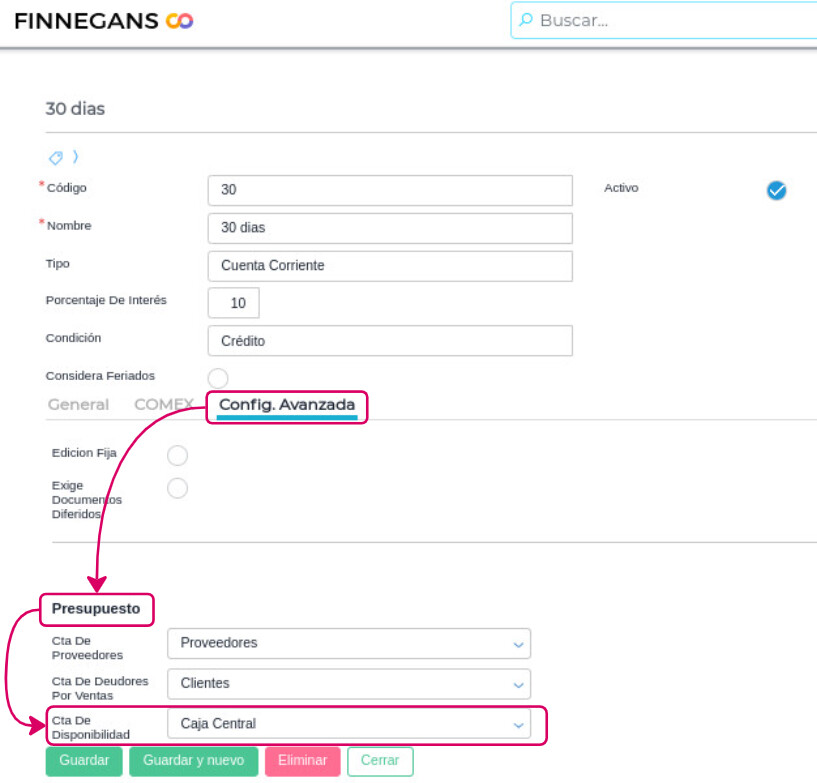Check the Edicion Fija option

pos(177,456)
